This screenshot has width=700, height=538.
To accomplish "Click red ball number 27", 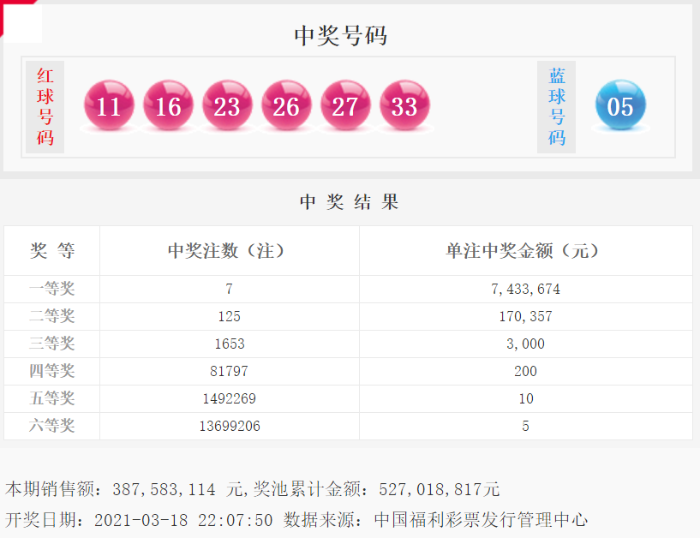I will click(345, 106).
